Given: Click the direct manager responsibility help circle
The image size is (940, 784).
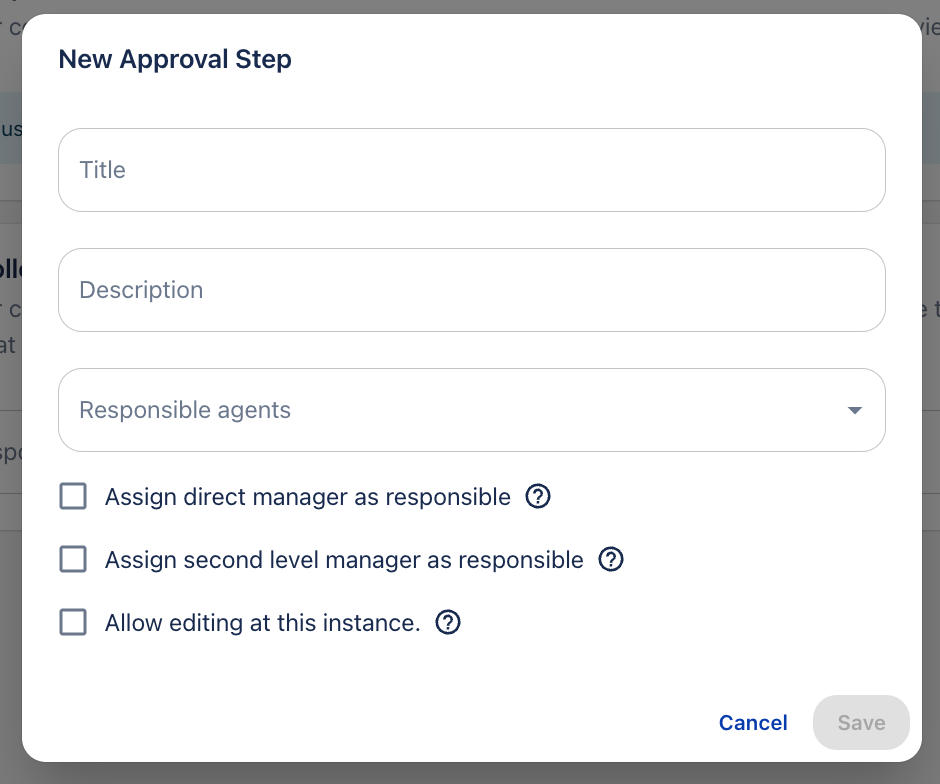Looking at the screenshot, I should tap(538, 496).
